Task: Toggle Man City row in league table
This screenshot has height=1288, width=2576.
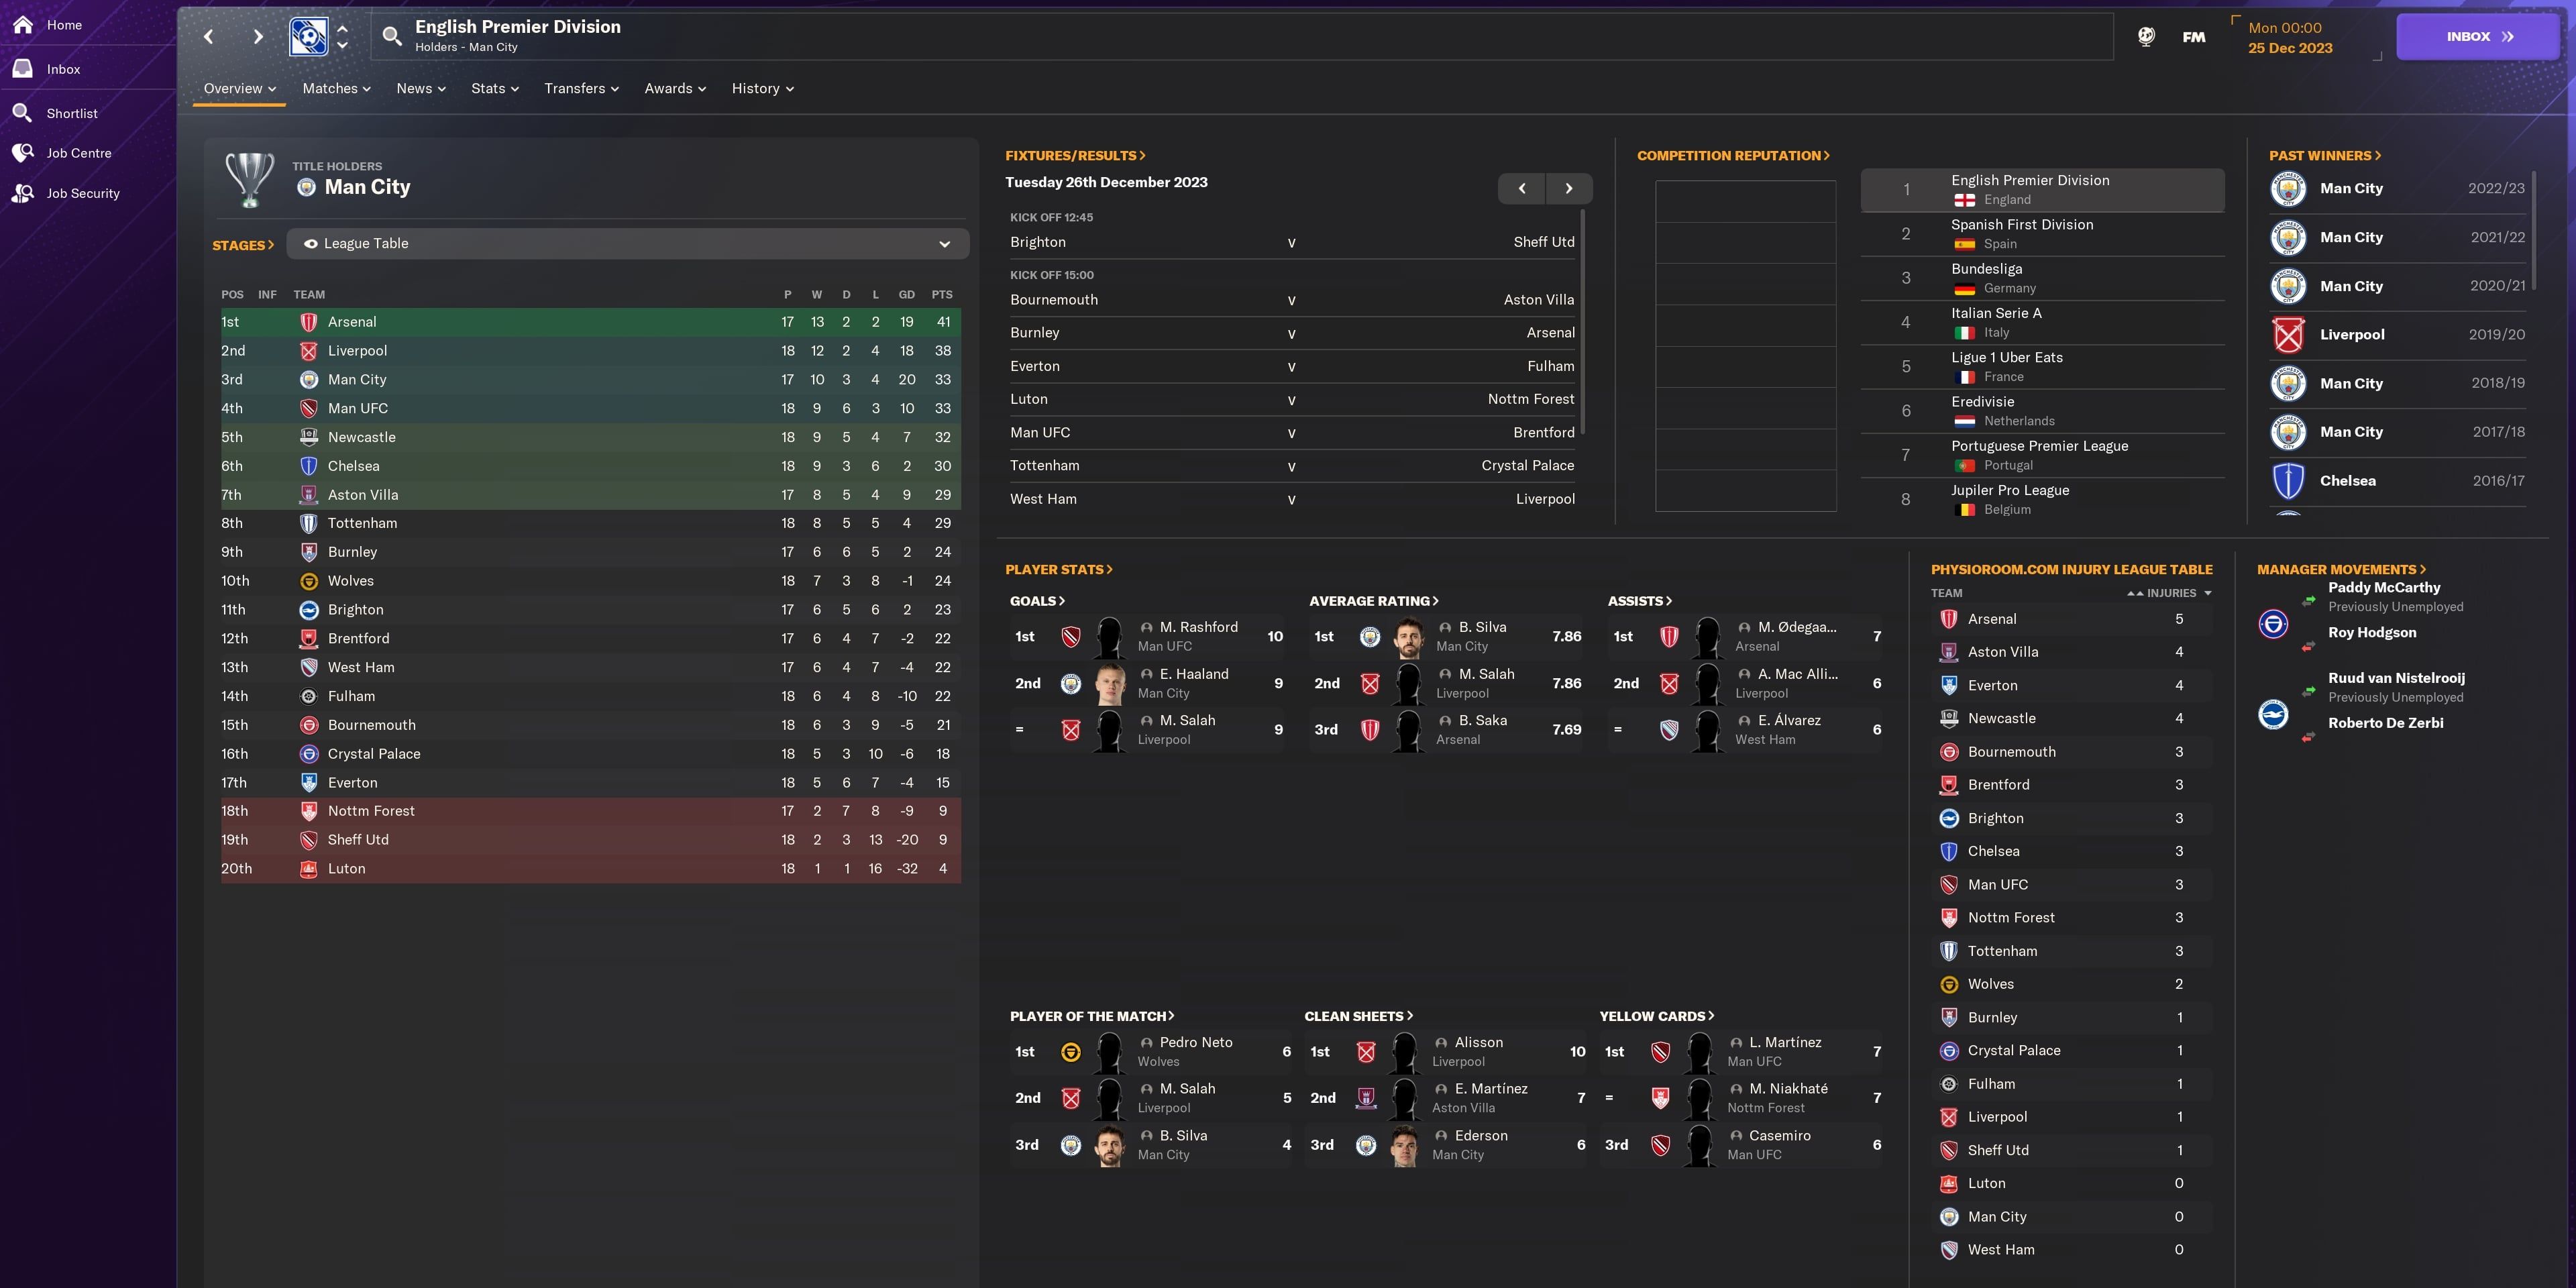Action: pyautogui.click(x=583, y=380)
